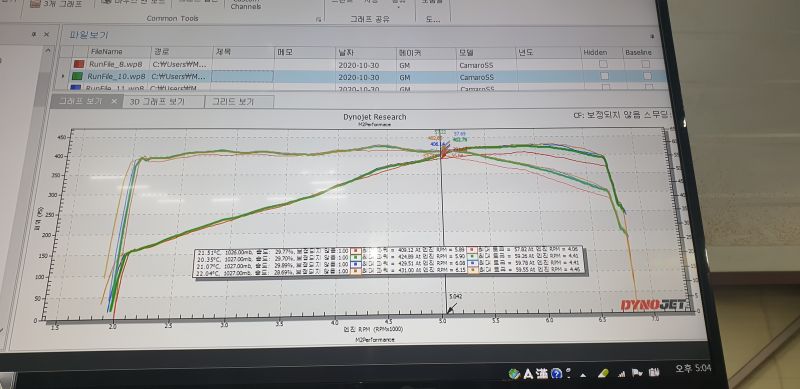The image size is (800, 389).
Task: Switch to the 그리드 보기 tab
Action: coord(233,102)
